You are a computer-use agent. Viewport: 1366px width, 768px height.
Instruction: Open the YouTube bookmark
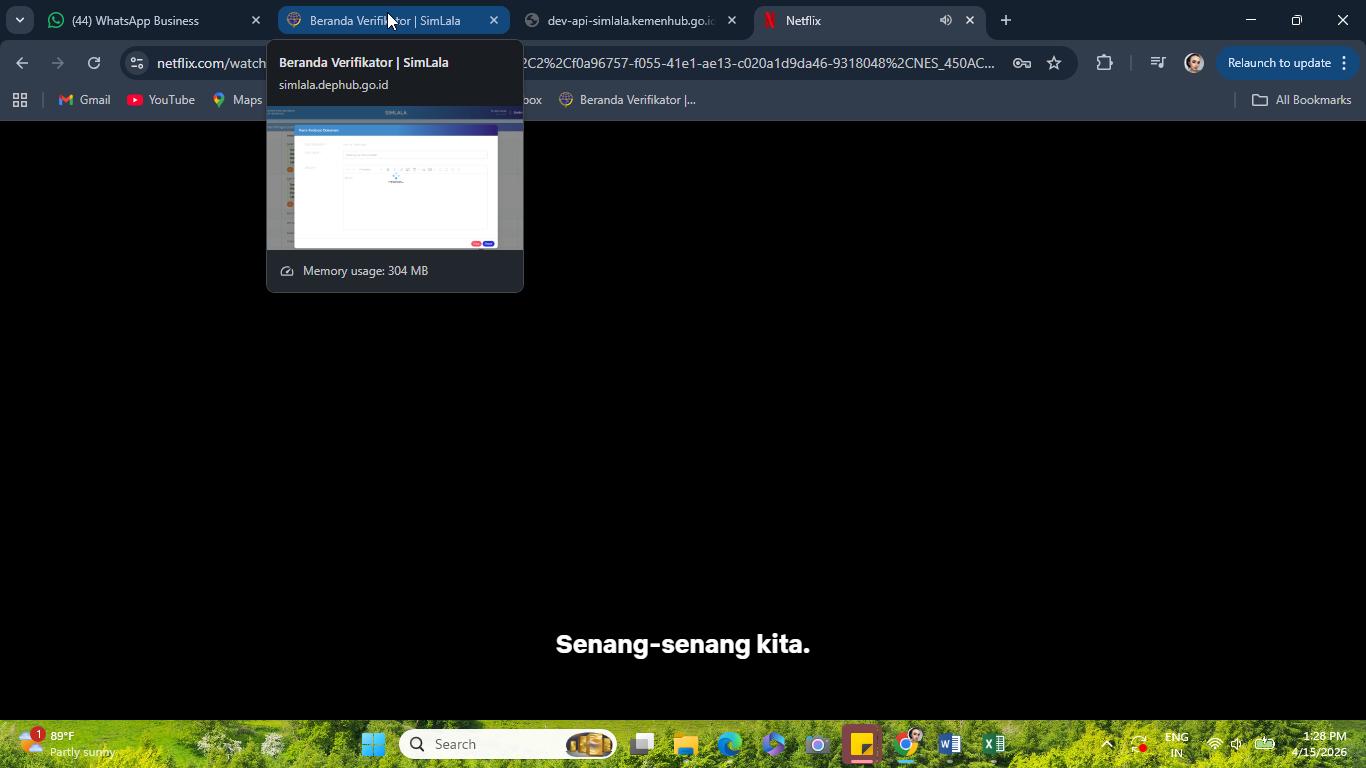[x=161, y=100]
